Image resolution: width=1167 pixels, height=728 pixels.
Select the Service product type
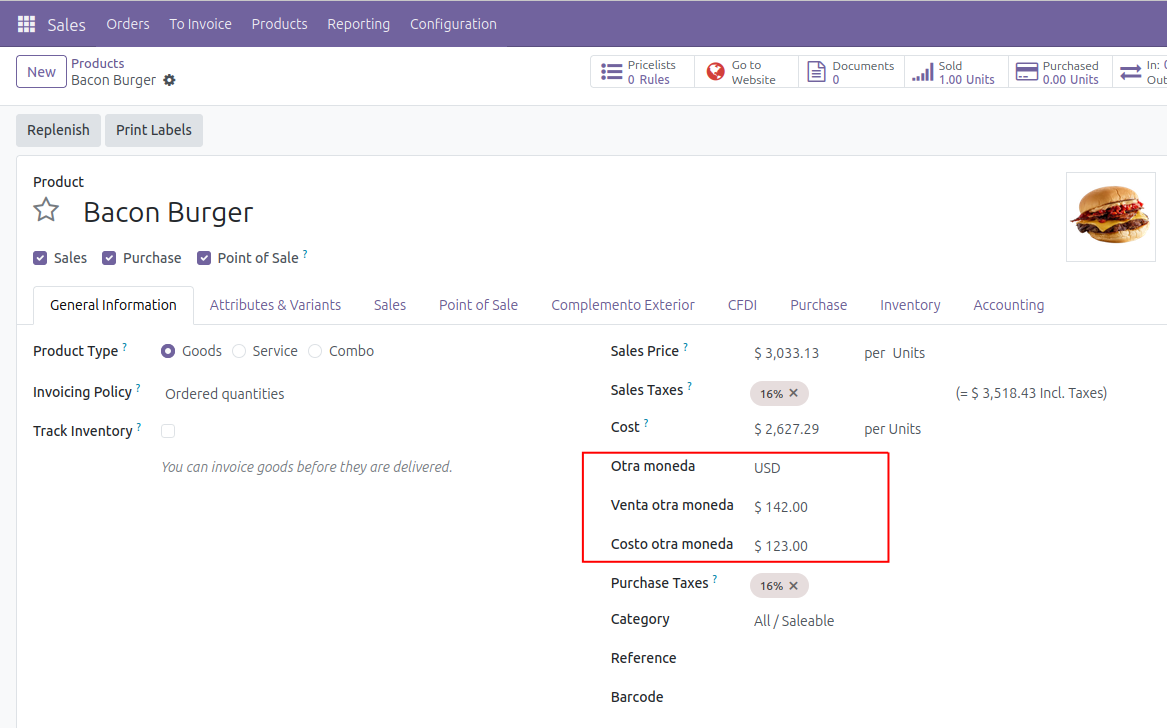[239, 351]
